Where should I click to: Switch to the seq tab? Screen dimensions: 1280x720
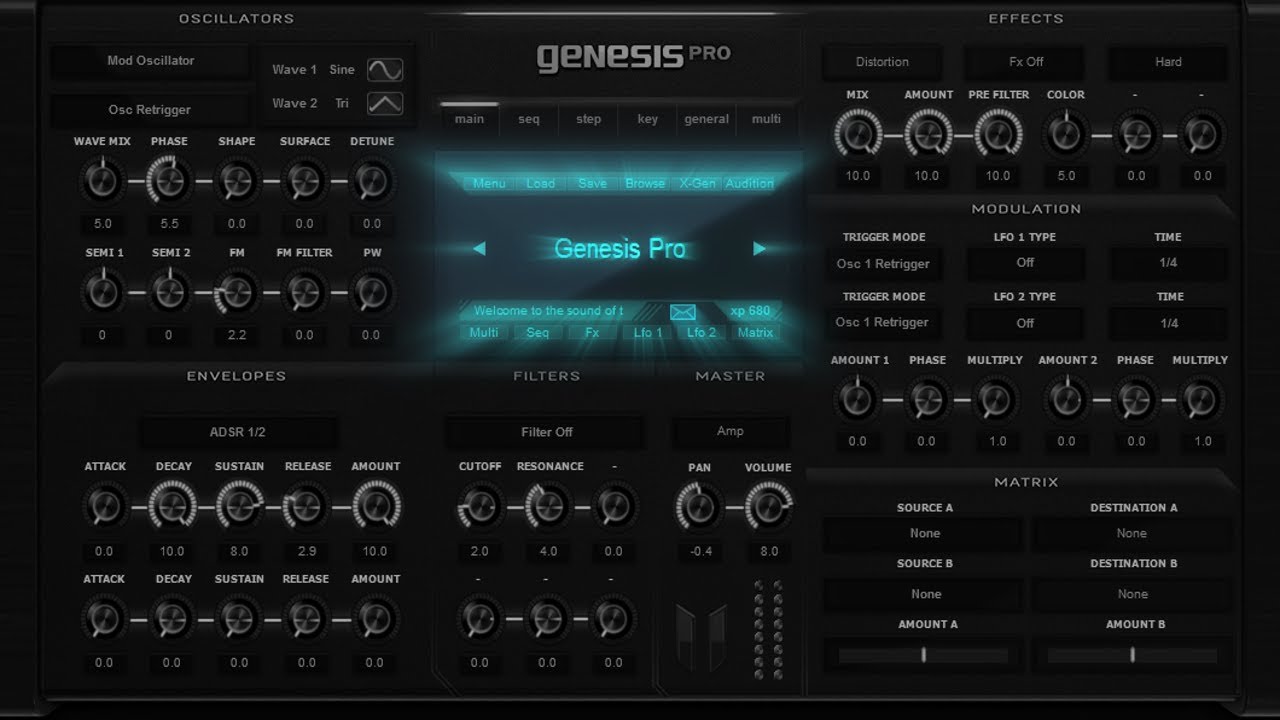click(x=529, y=119)
